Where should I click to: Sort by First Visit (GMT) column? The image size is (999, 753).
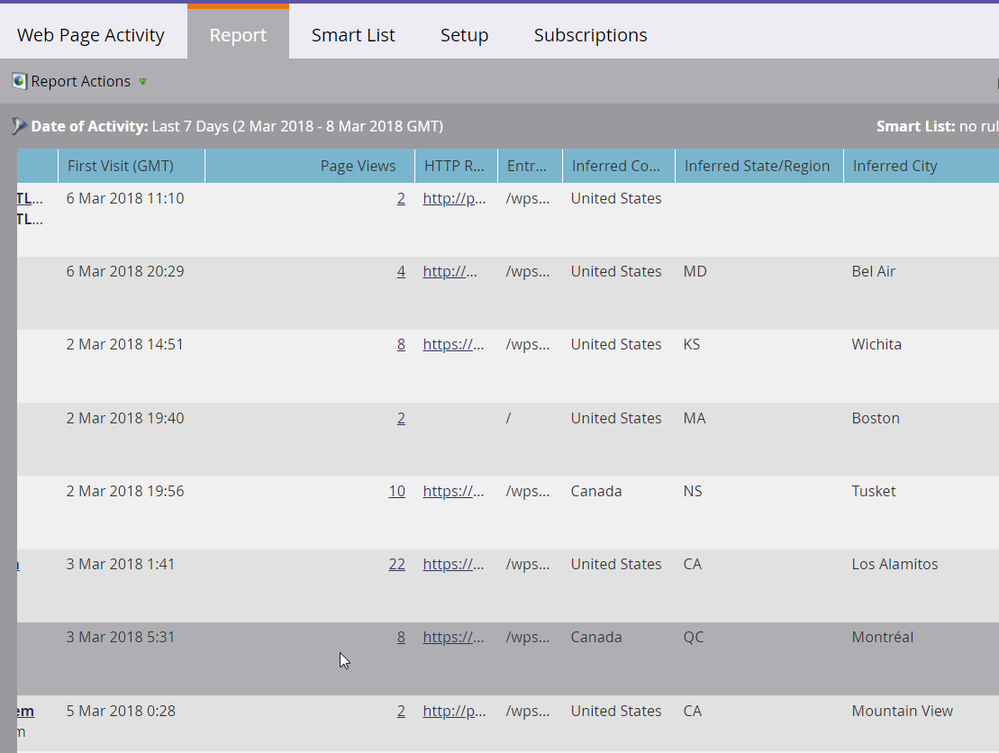coord(120,166)
